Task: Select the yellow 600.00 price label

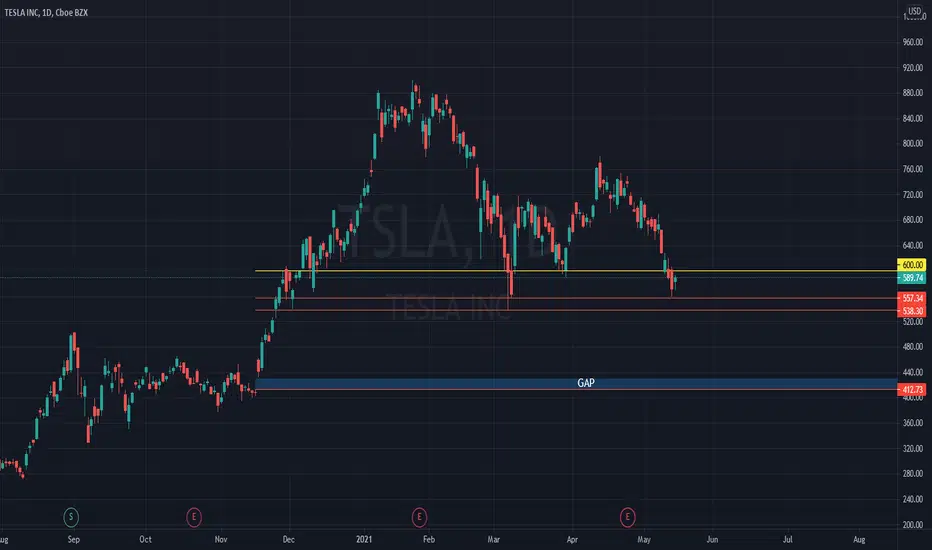Action: [912, 265]
